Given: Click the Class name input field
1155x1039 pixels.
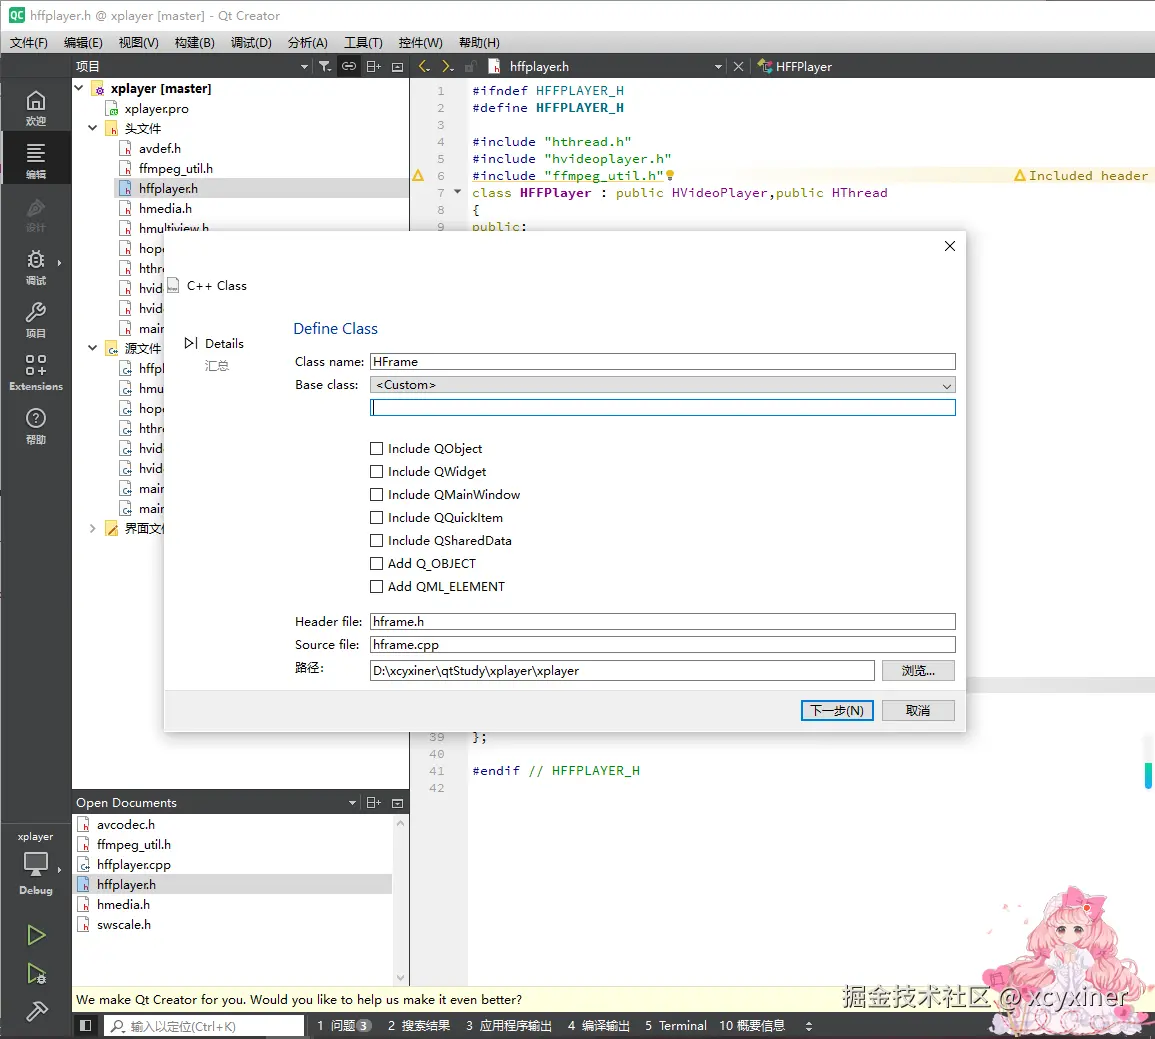Looking at the screenshot, I should coord(662,362).
